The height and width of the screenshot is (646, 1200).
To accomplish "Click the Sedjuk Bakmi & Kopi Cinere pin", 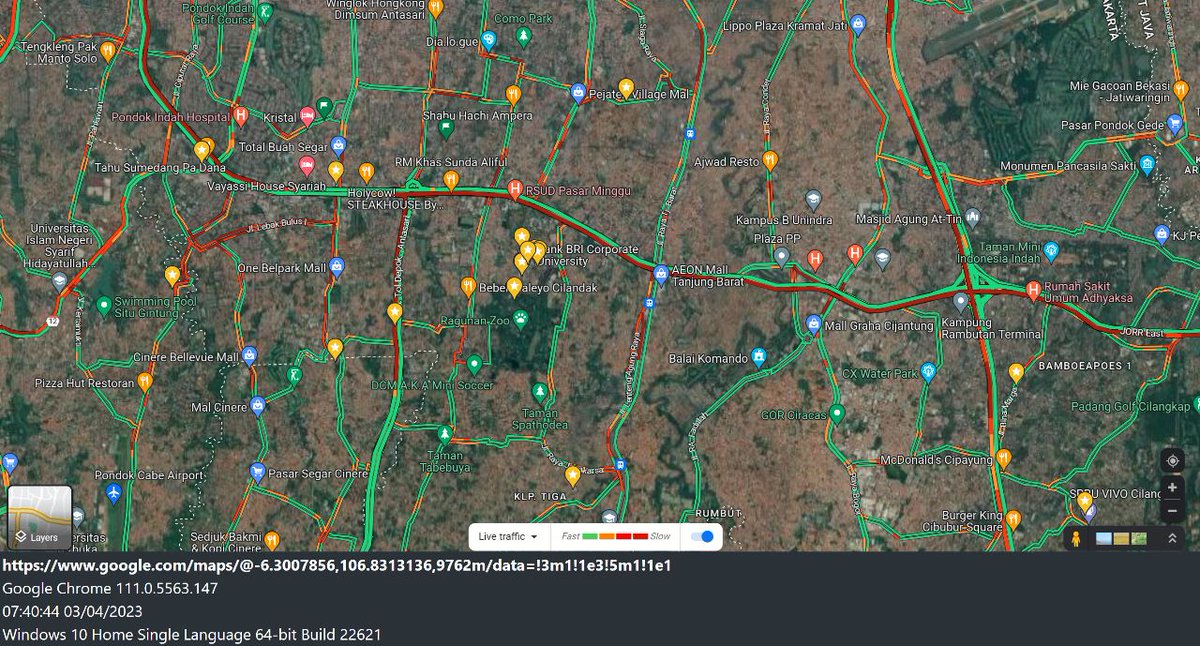I will [x=270, y=540].
